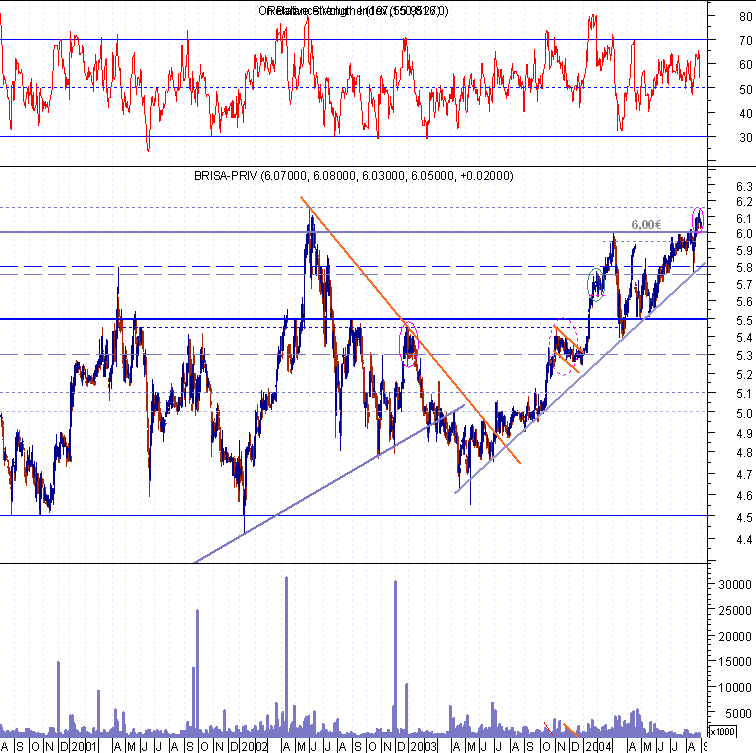756x753 pixels.
Task: Click the 70 overbought value on RSI scale
Action: click(745, 40)
